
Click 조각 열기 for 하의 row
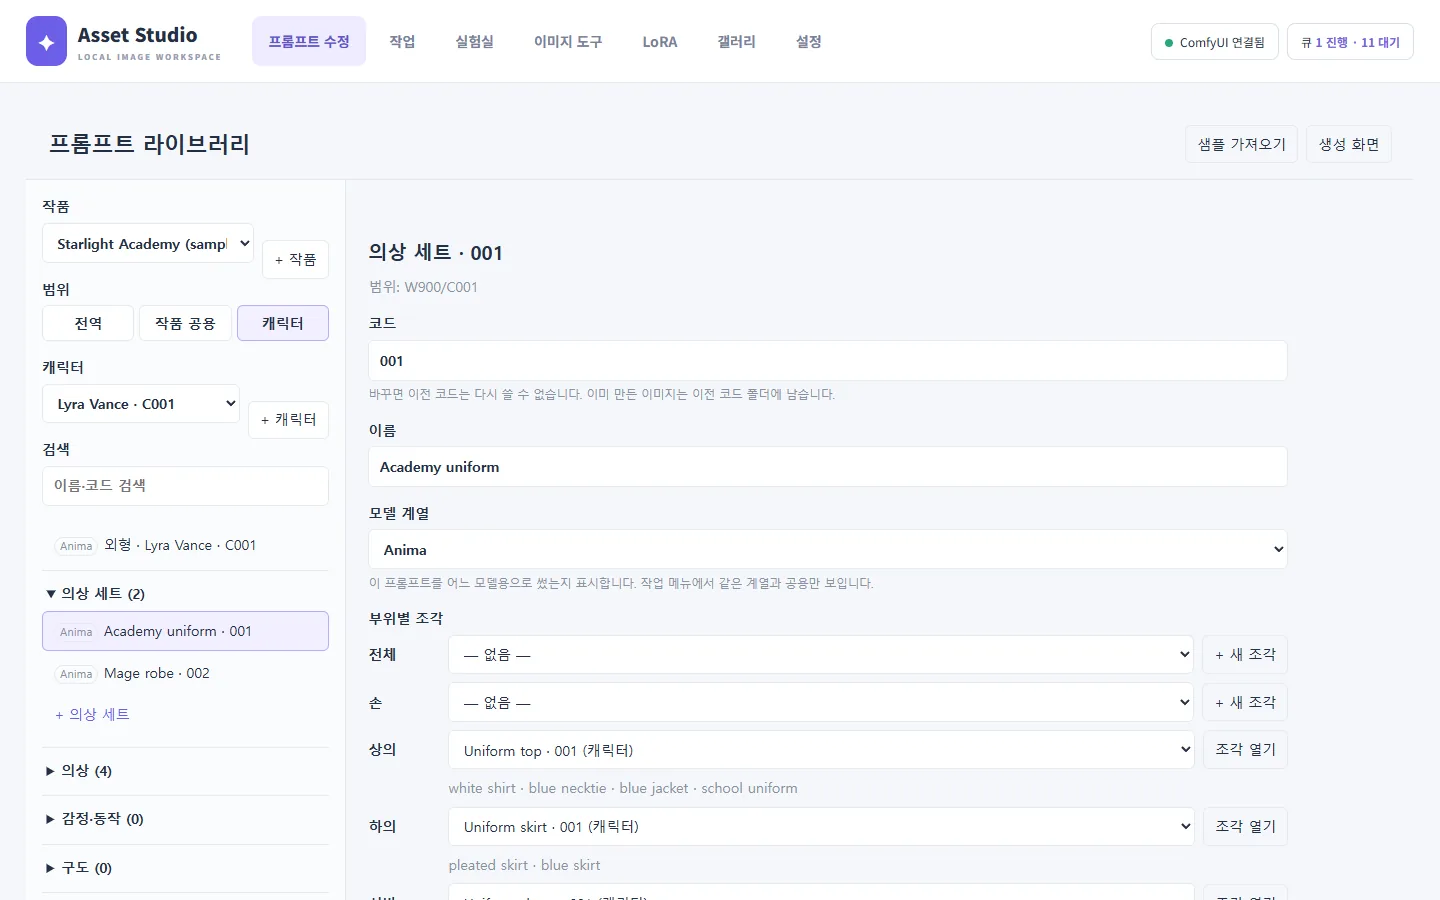1245,827
